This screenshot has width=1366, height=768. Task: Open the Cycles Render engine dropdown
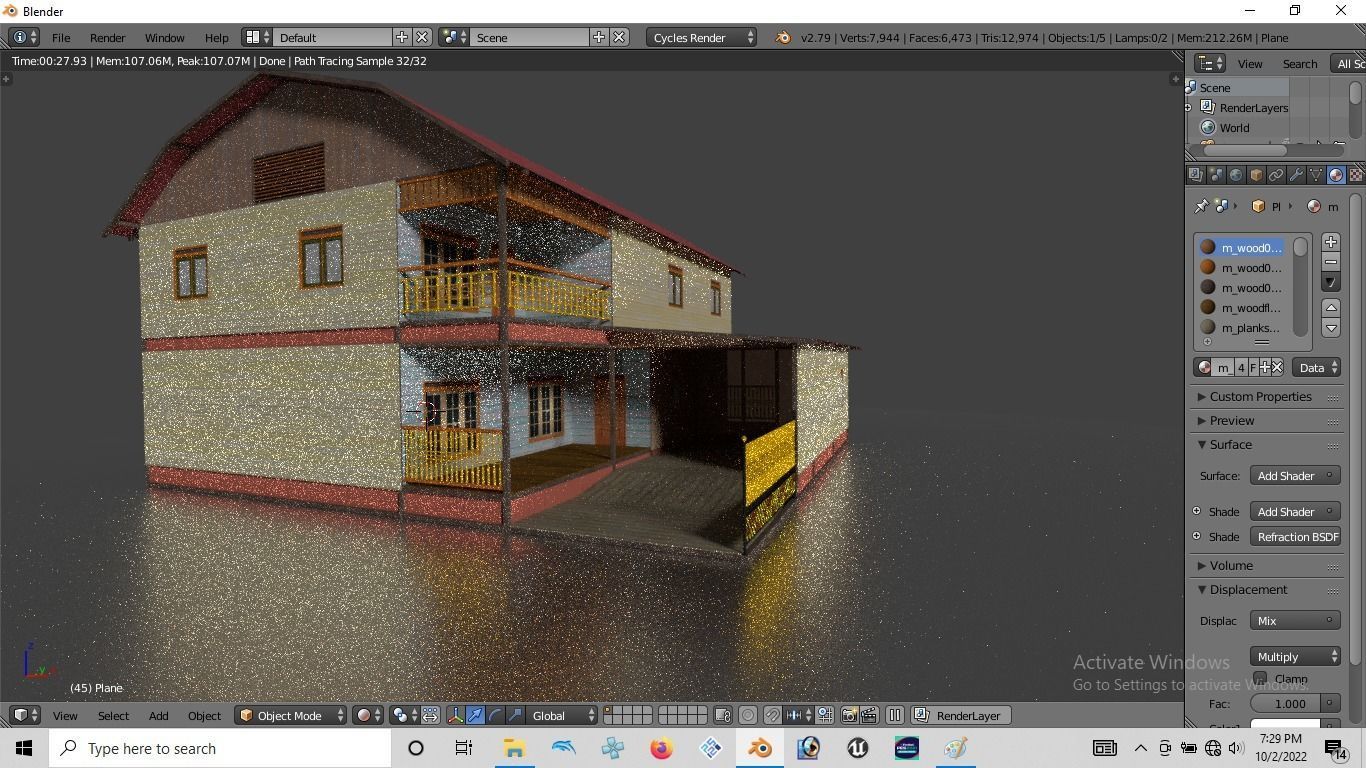coord(702,38)
